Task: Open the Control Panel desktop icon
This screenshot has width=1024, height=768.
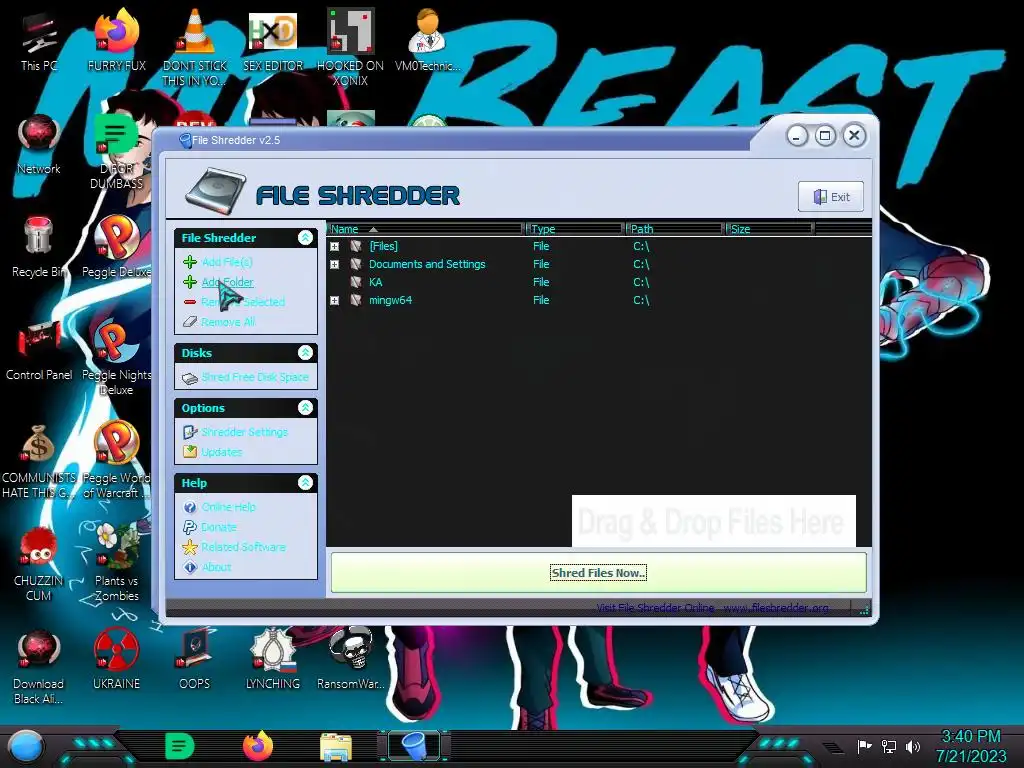Action: point(39,351)
